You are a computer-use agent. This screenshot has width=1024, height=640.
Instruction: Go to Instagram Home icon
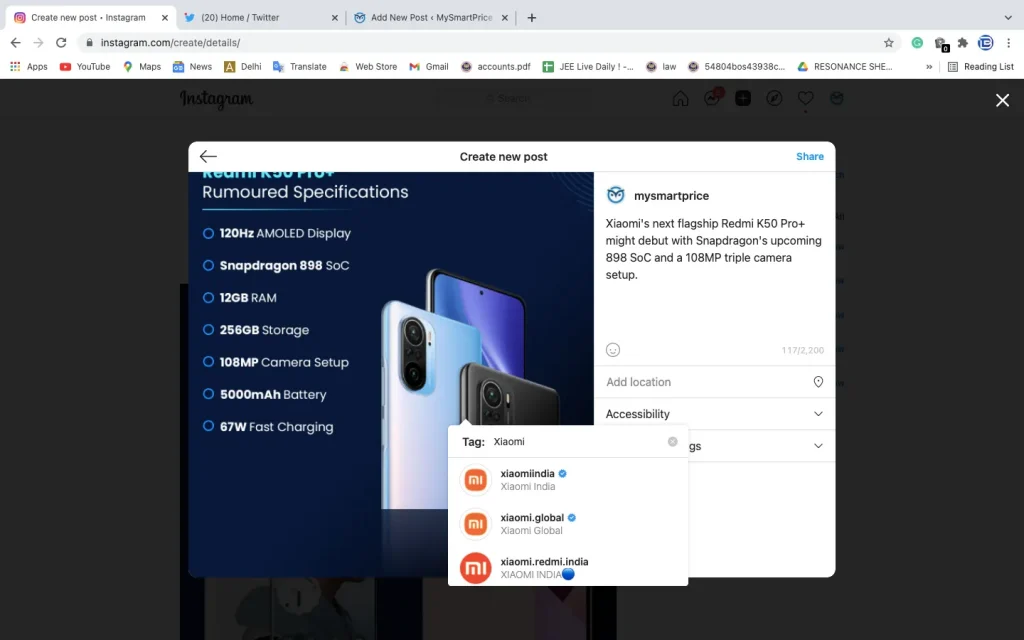(x=680, y=99)
